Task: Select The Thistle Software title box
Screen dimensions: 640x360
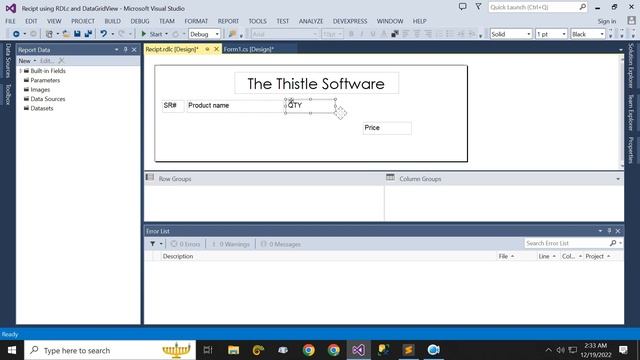Action: coord(316,83)
